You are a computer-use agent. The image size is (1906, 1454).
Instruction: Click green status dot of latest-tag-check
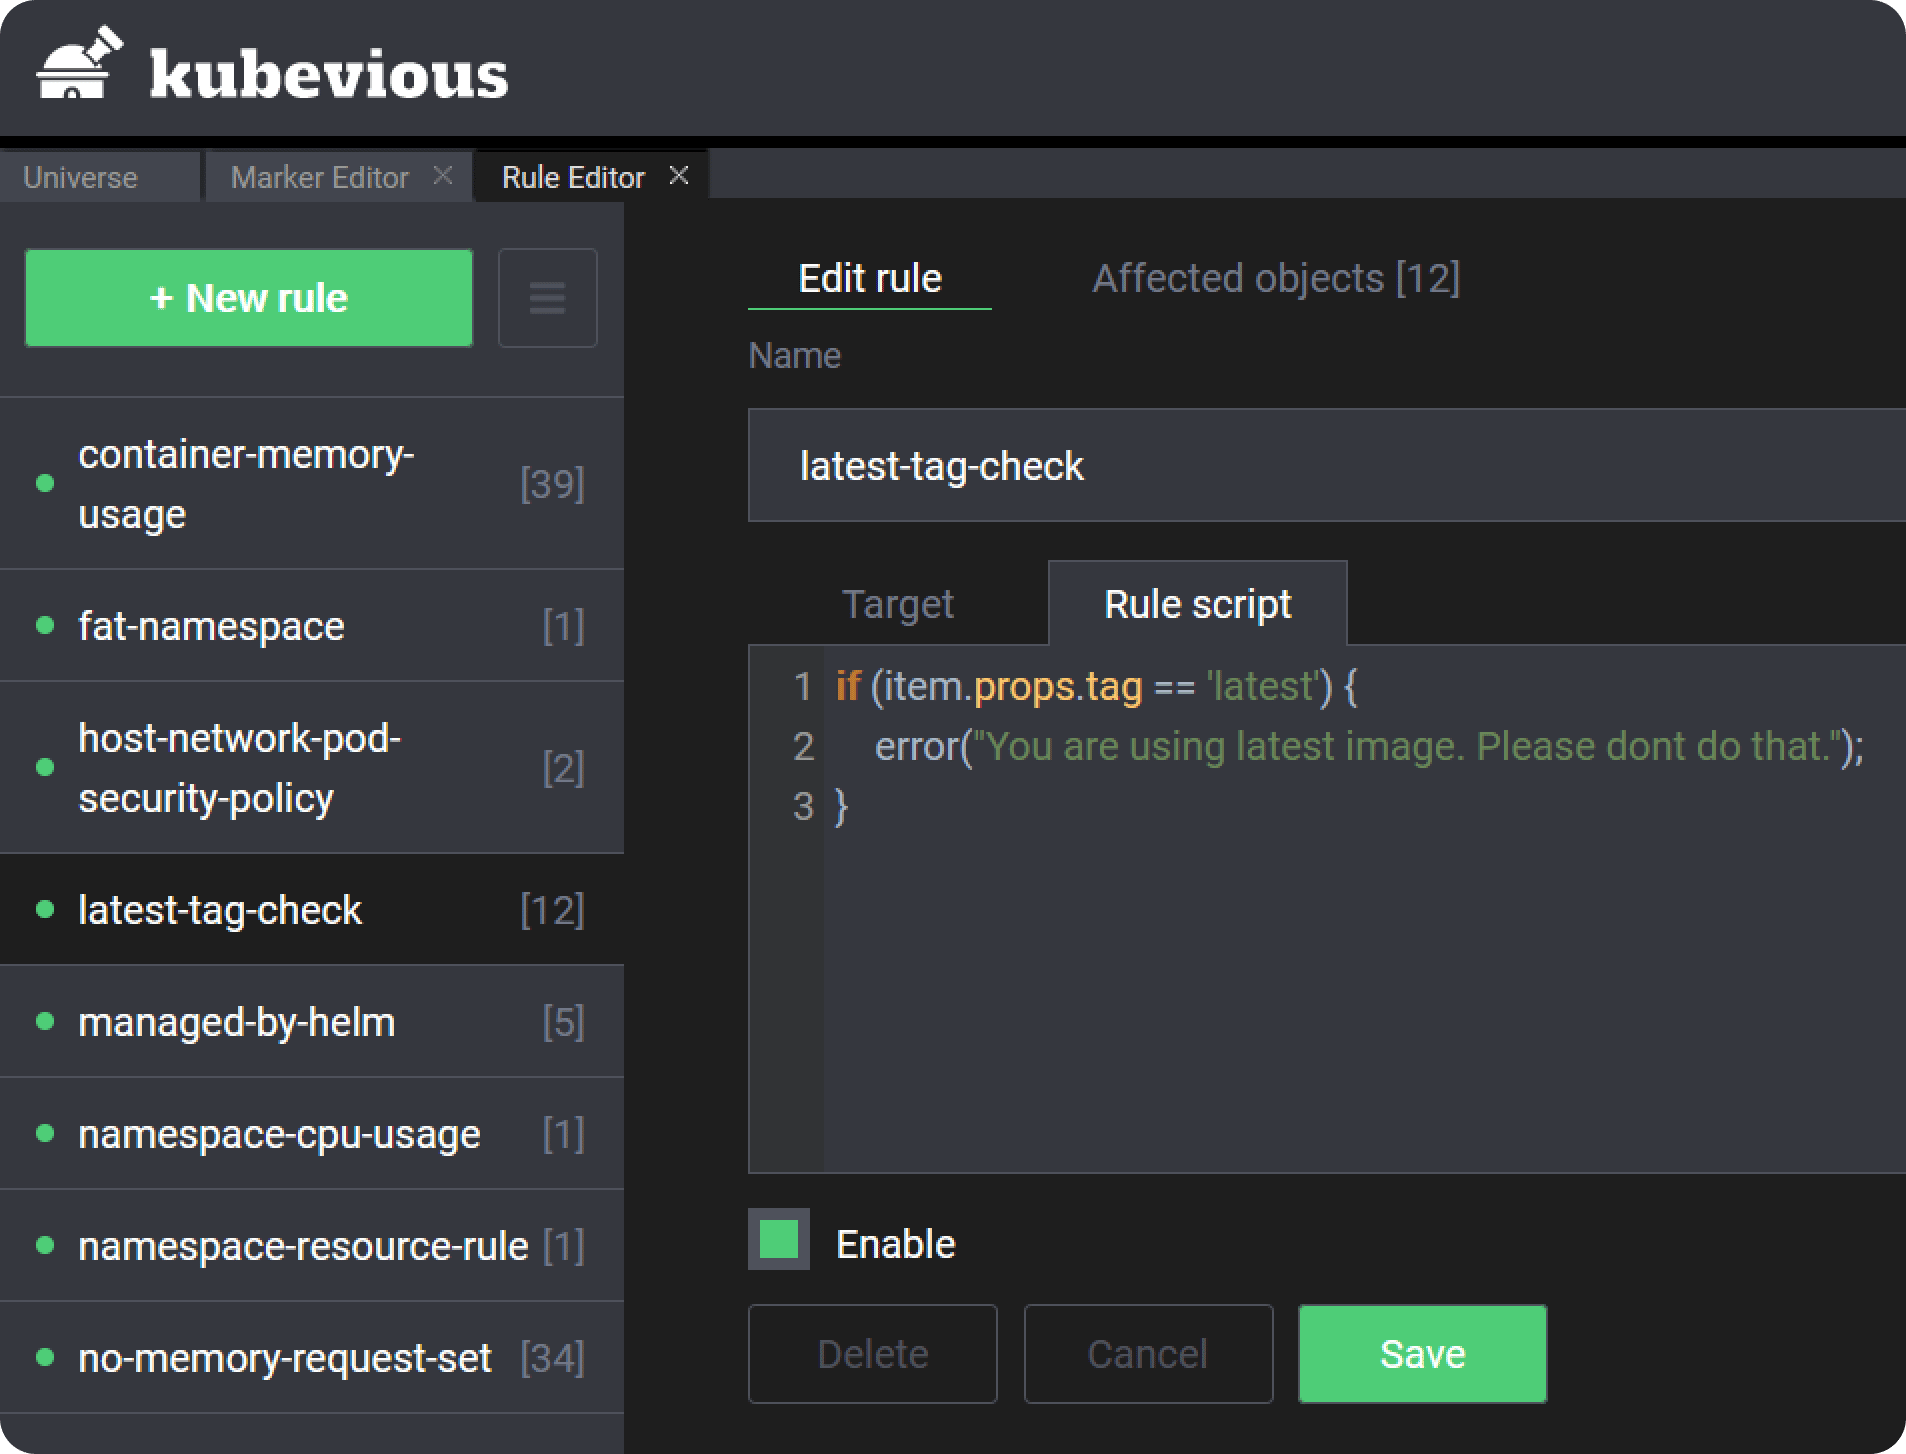(45, 909)
